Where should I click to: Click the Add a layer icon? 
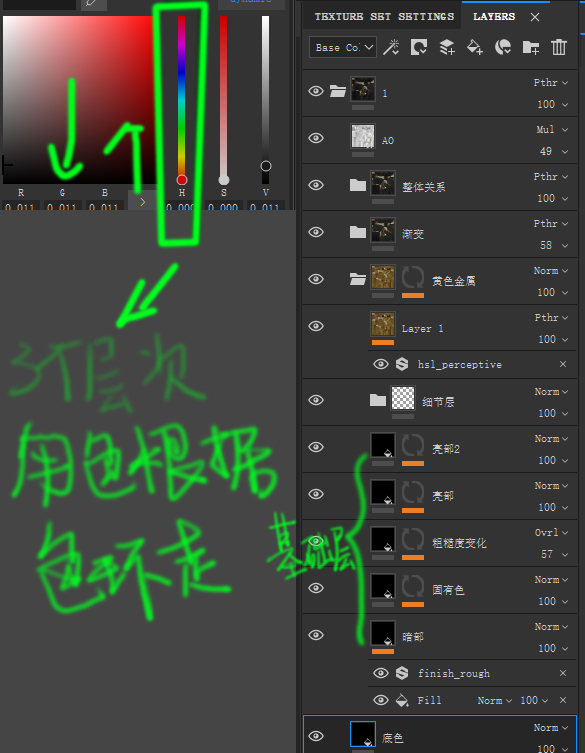(447, 47)
